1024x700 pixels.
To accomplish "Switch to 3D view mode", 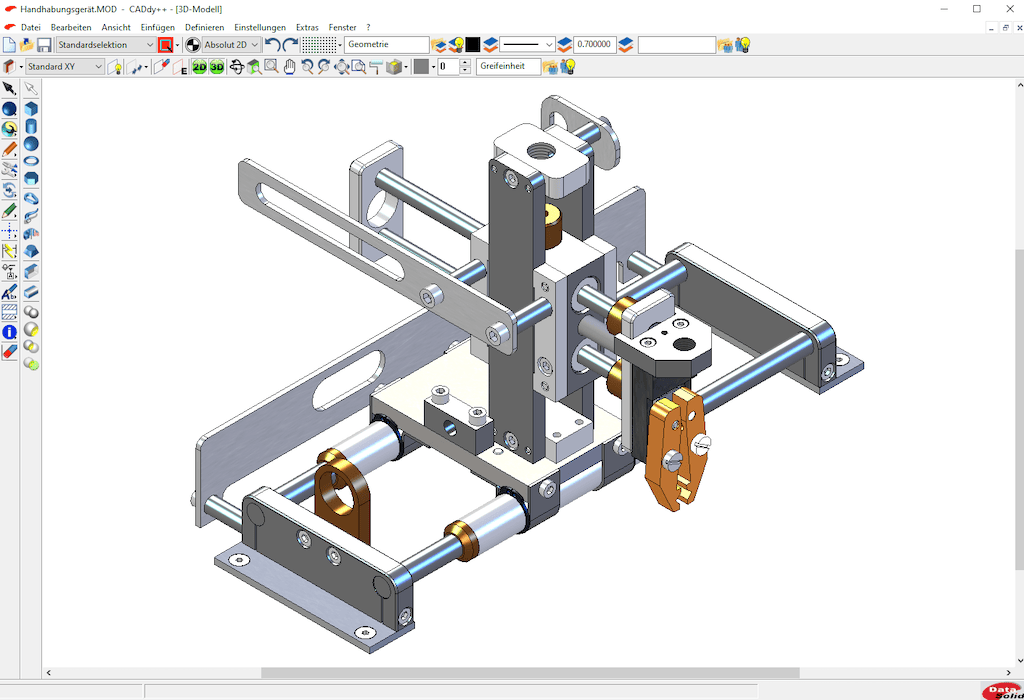I will tap(217, 67).
